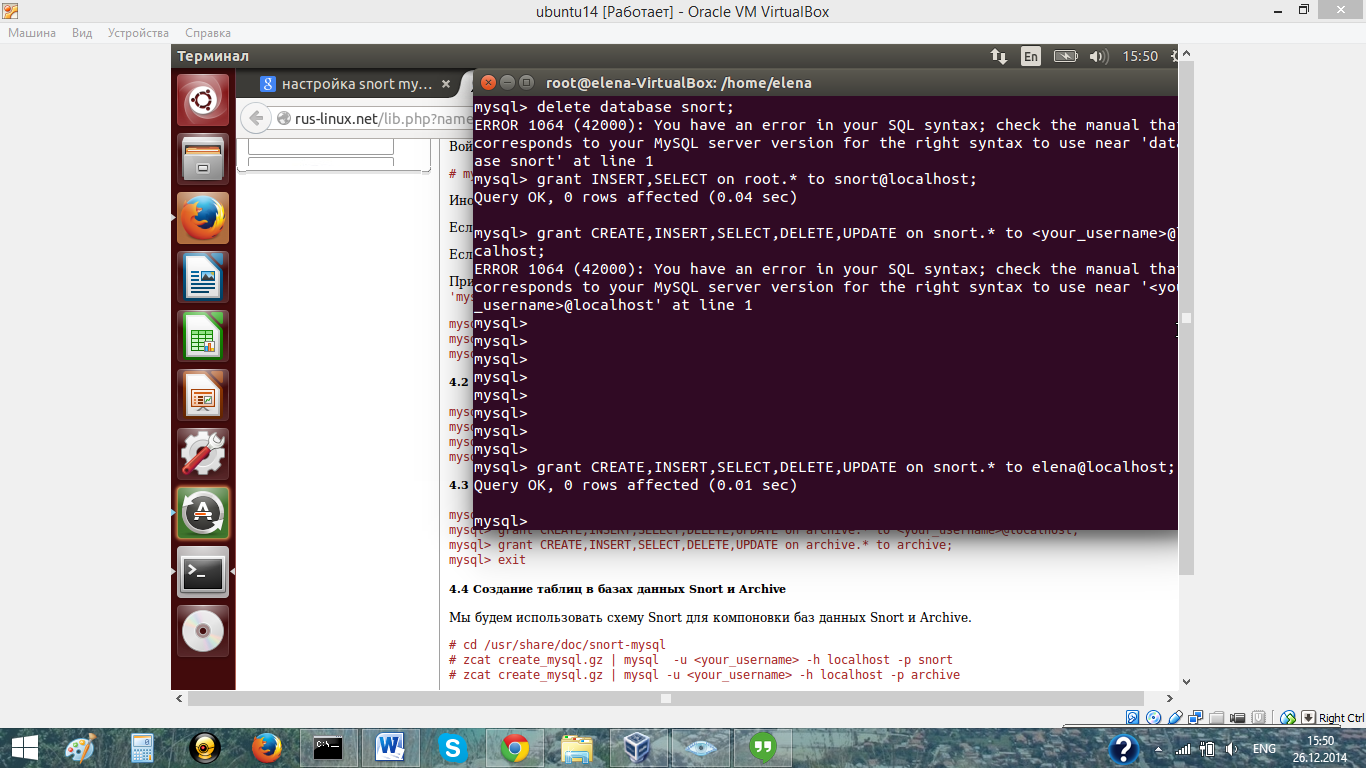Open LibreOffice Calc from the launcher

click(203, 336)
